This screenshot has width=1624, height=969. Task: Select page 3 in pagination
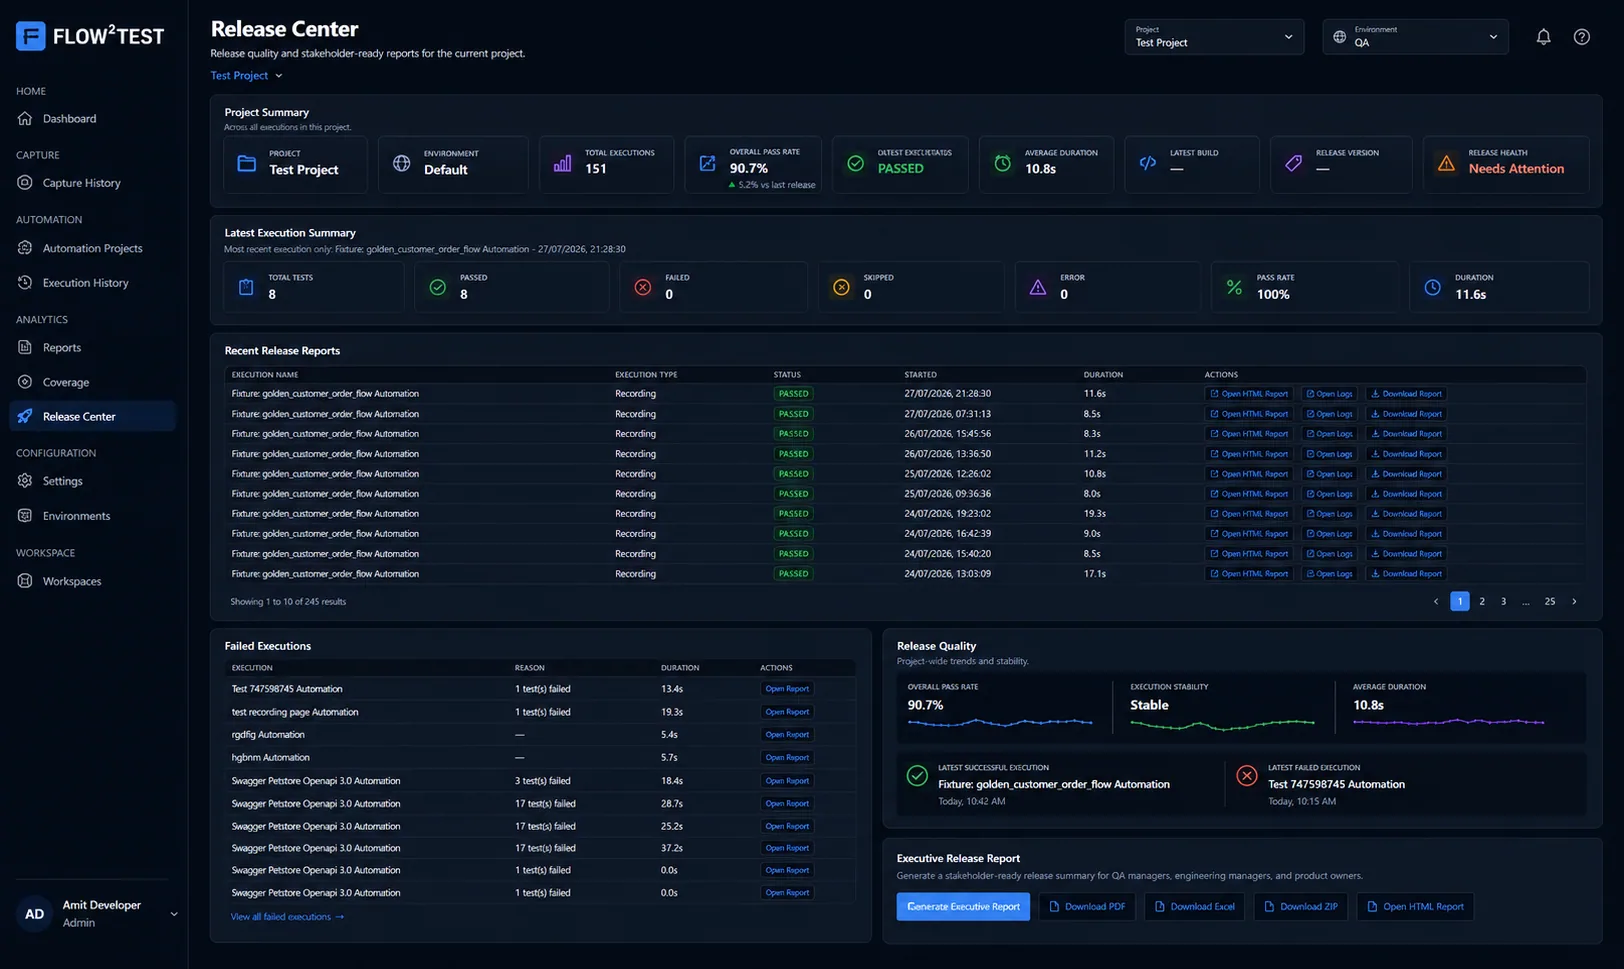[1503, 601]
